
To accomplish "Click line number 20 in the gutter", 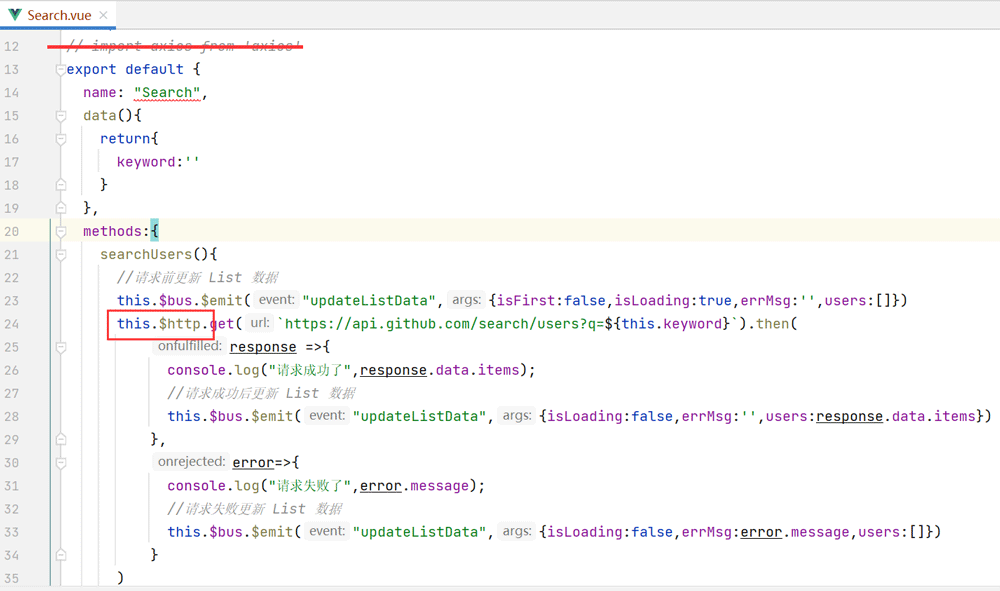I will click(11, 231).
